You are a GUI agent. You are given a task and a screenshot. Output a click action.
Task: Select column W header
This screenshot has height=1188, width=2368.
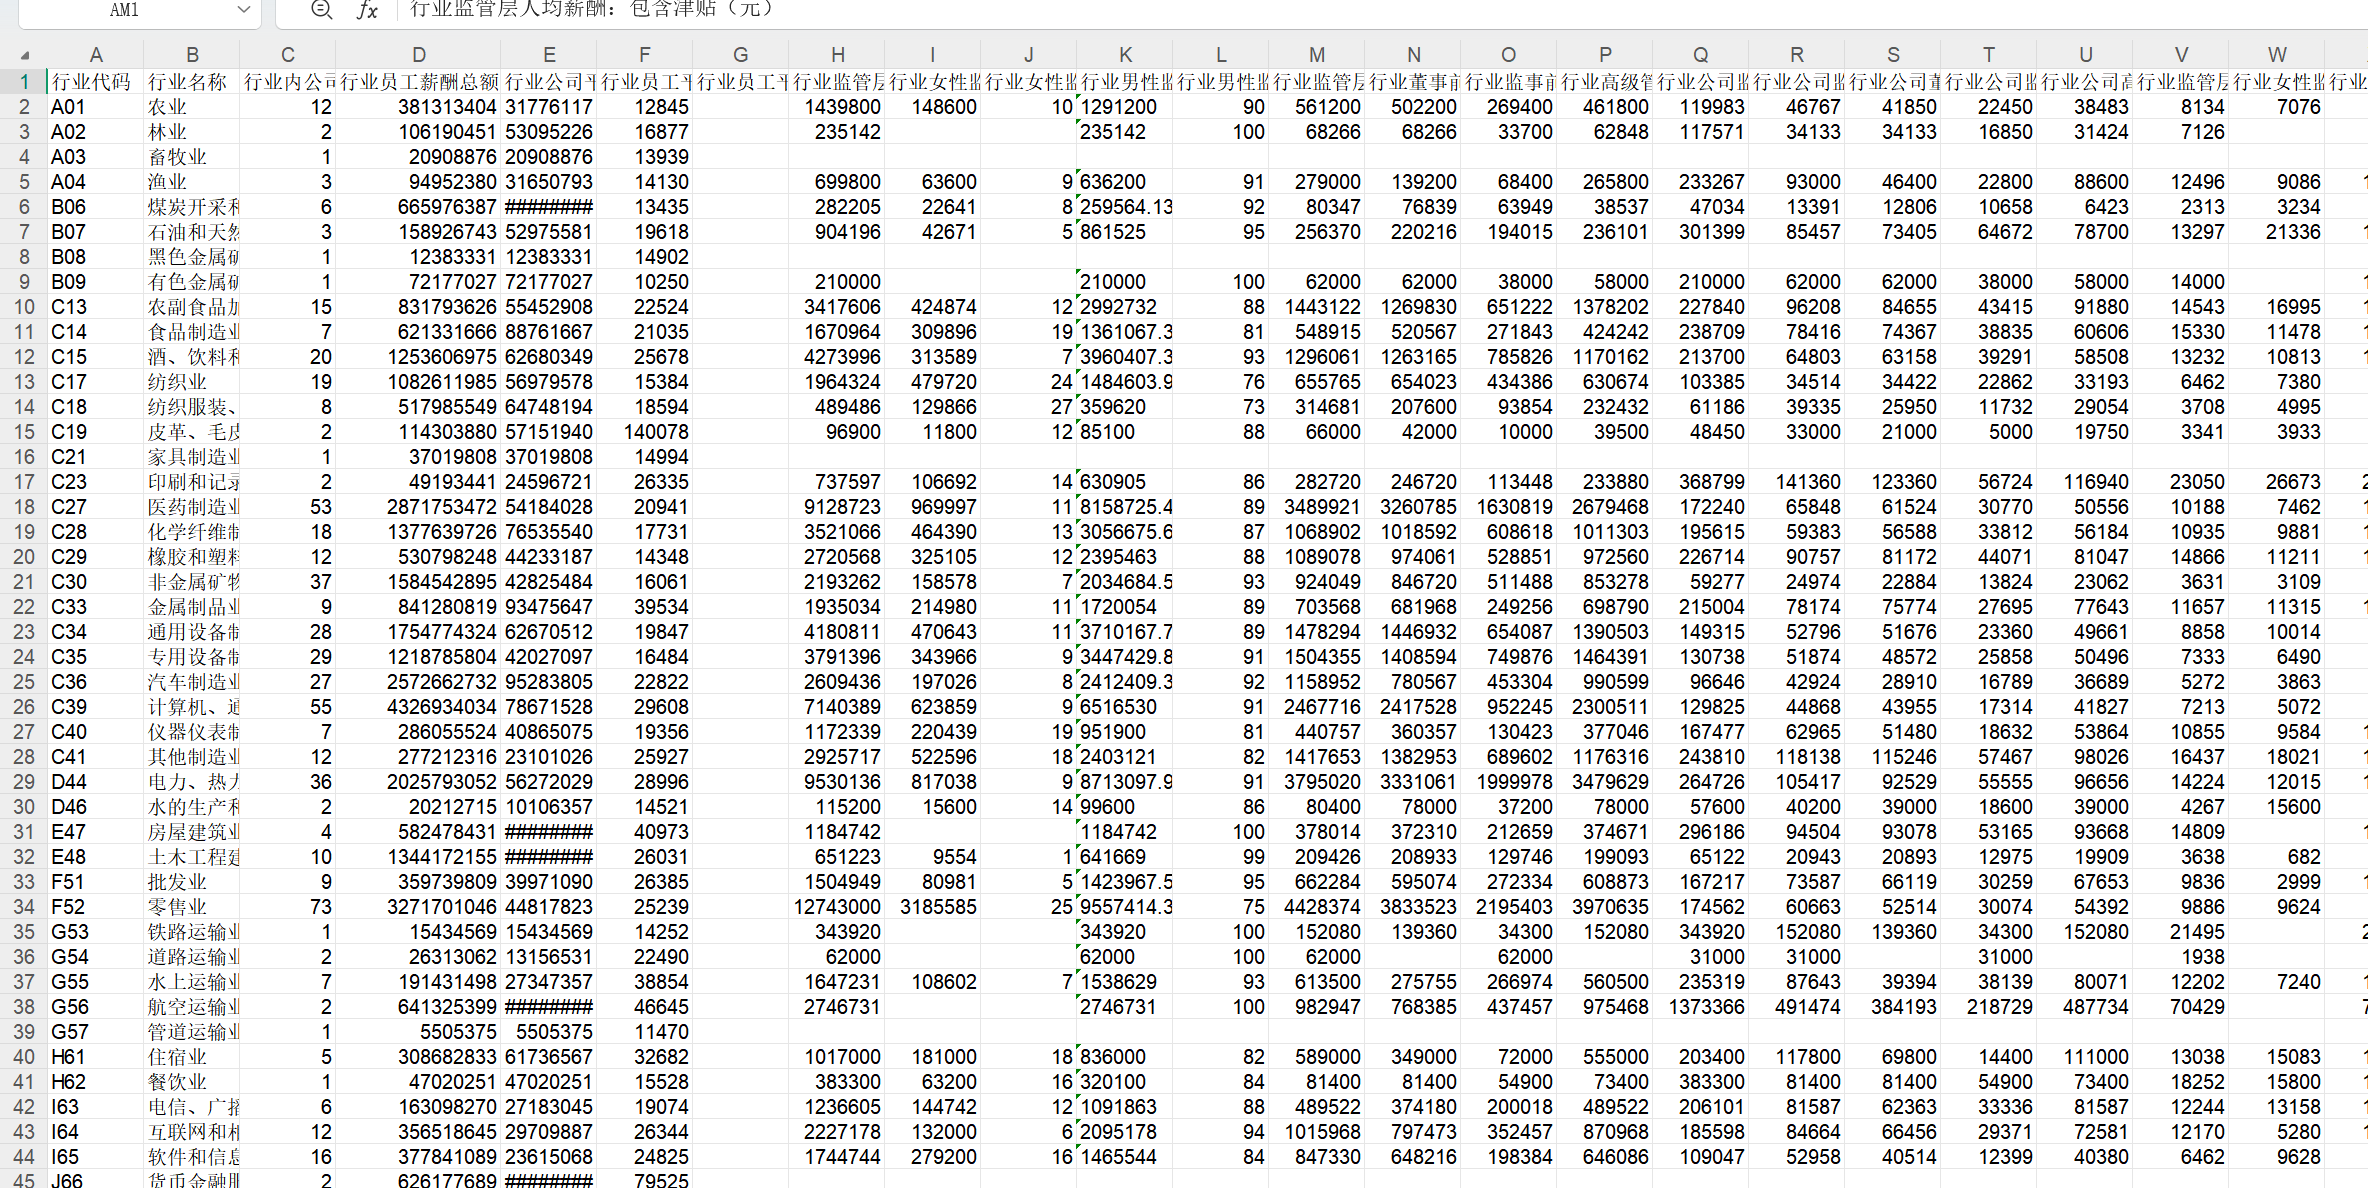pos(2277,55)
